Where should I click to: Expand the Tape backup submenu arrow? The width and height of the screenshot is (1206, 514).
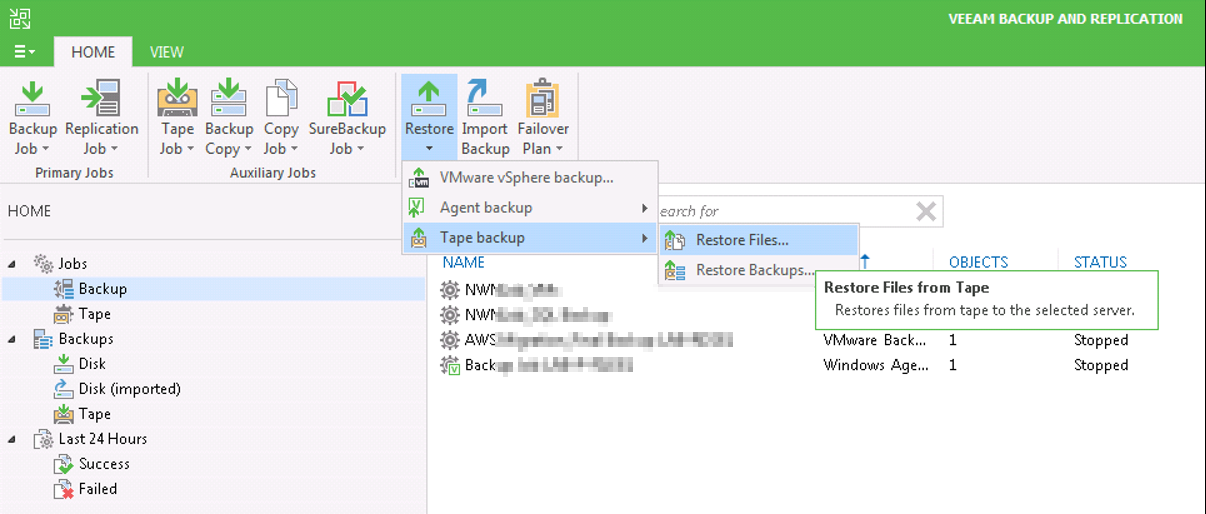pyautogui.click(x=645, y=238)
